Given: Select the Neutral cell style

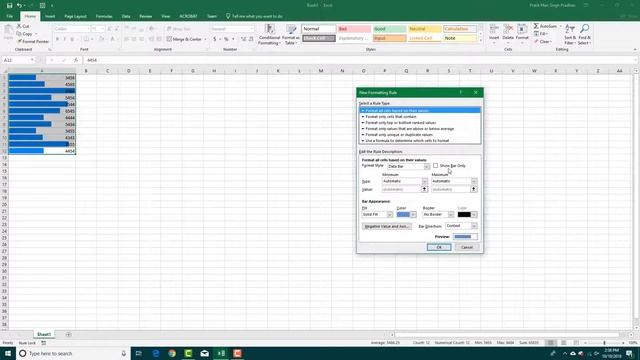Looking at the screenshot, I should (x=424, y=29).
